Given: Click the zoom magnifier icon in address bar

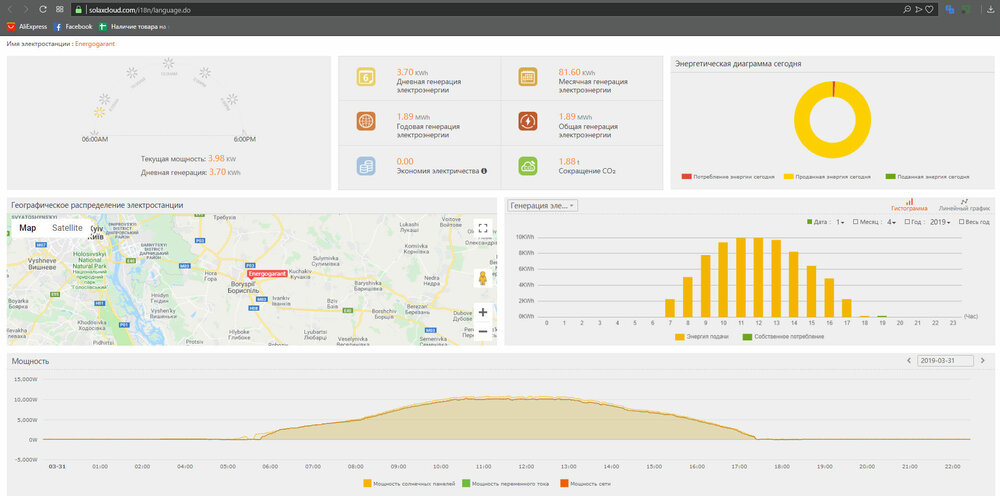Looking at the screenshot, I should tap(906, 10).
